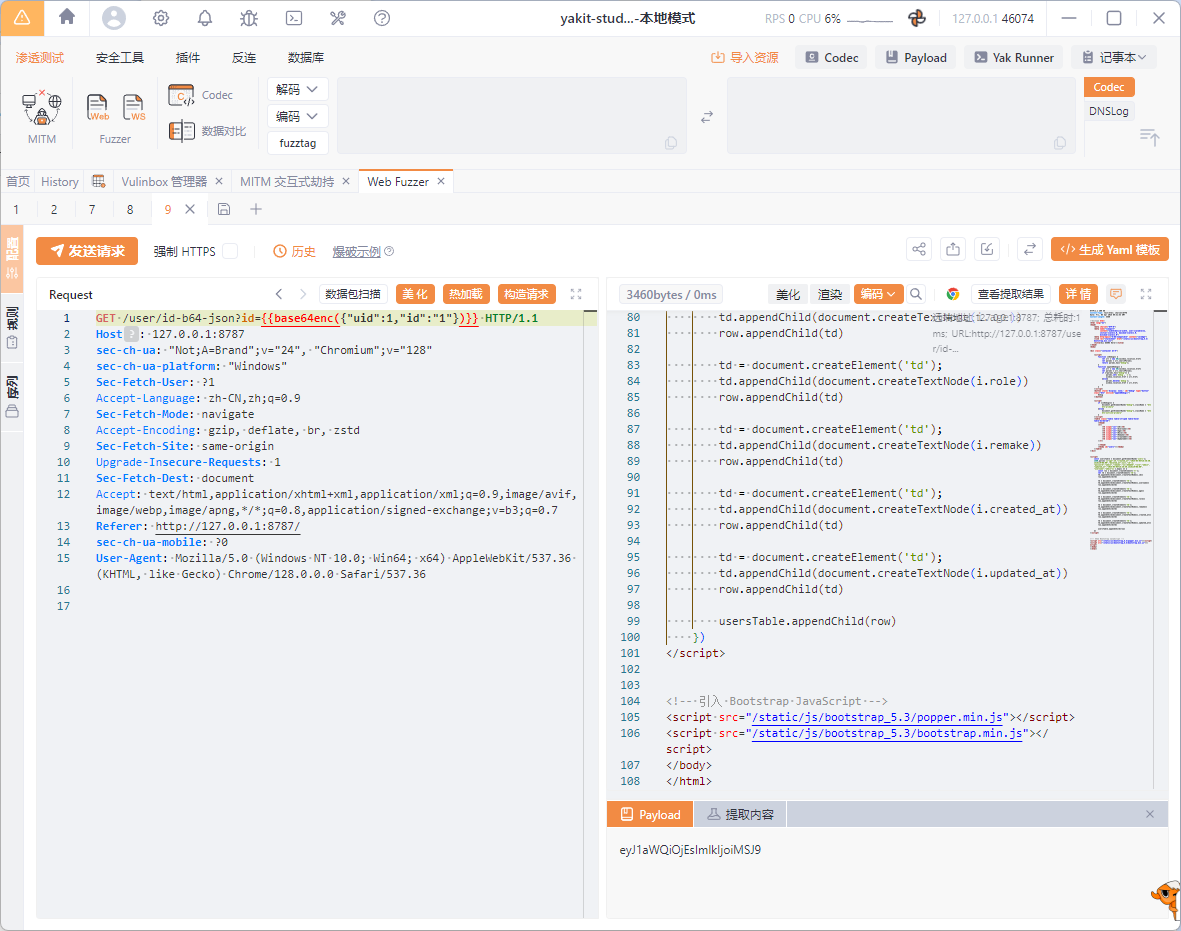Open the 记事本 dropdown menu
The image size is (1181, 931).
click(1113, 57)
